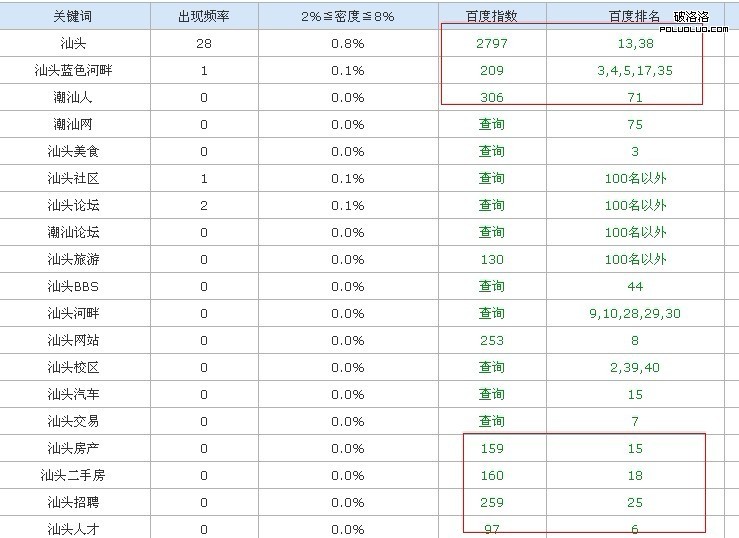Click ranking 9,10,28,29,30 for 汕头河畔
739x538 pixels.
(x=635, y=314)
